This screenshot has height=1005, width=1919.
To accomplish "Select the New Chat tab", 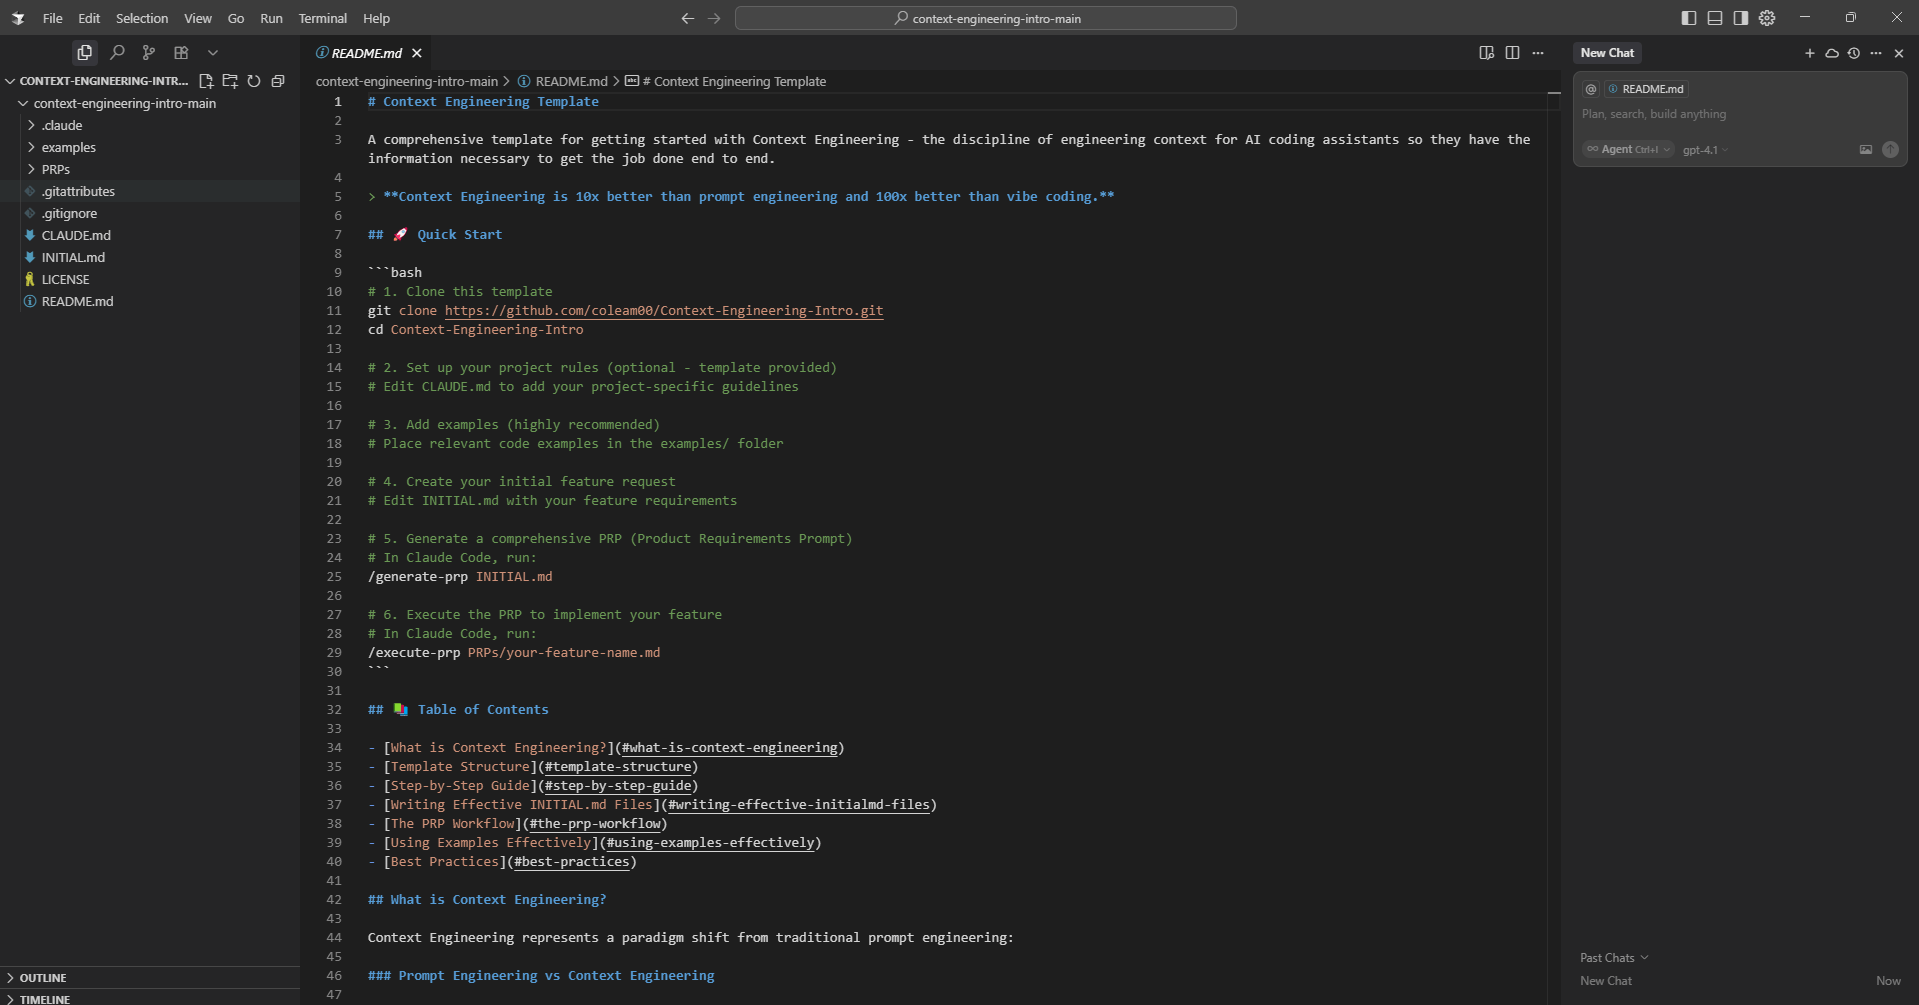I will pos(1607,53).
